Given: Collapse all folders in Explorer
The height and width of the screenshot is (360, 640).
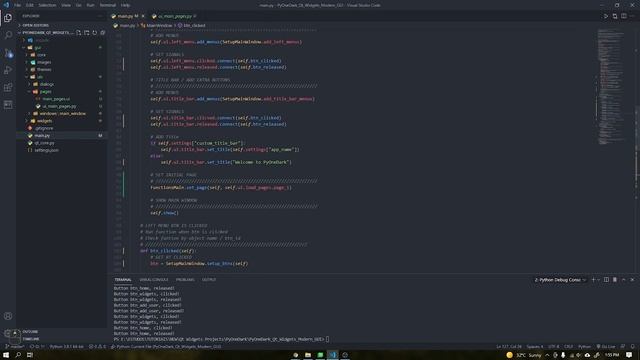Looking at the screenshot, I should (103, 33).
